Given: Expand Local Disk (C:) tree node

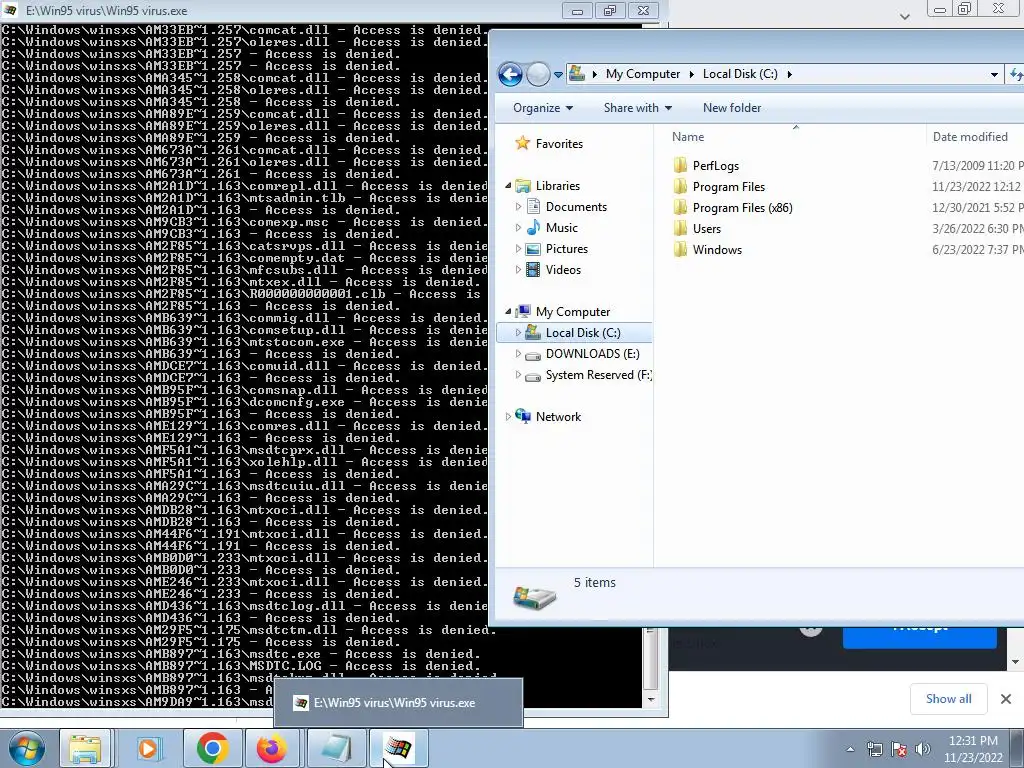Looking at the screenshot, I should coord(518,332).
